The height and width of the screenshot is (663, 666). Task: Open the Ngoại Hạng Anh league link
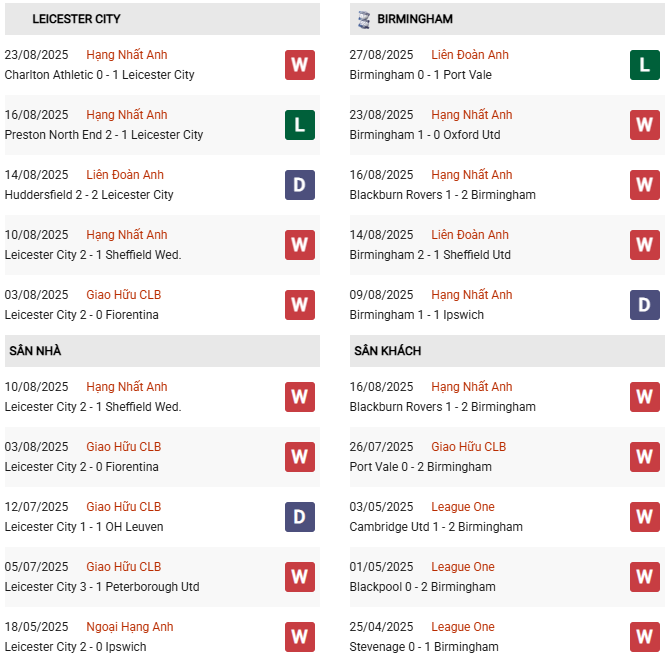point(130,627)
